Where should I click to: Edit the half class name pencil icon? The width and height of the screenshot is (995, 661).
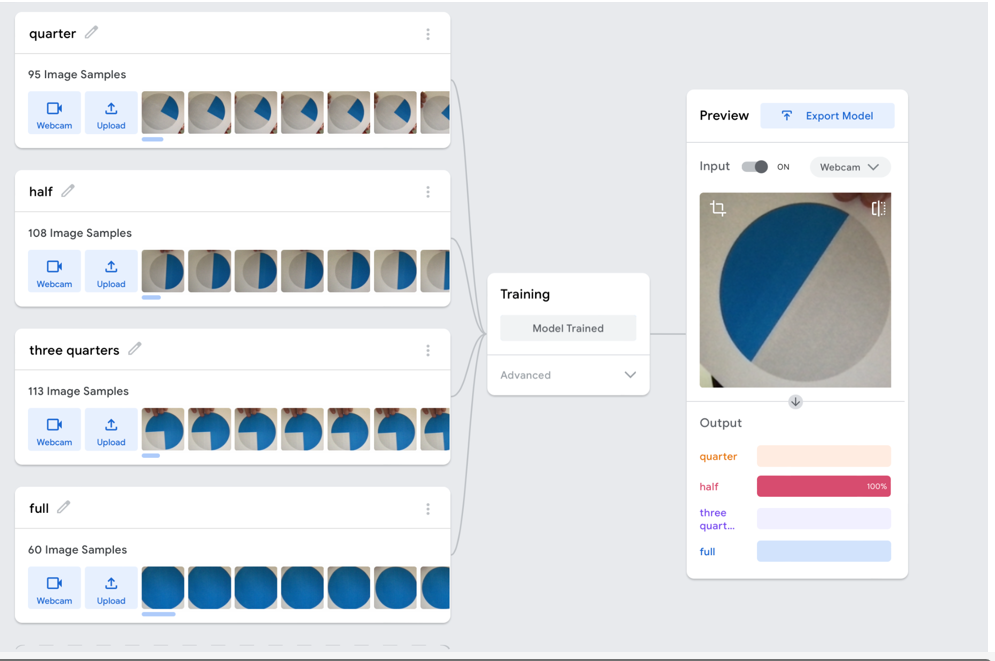click(68, 191)
